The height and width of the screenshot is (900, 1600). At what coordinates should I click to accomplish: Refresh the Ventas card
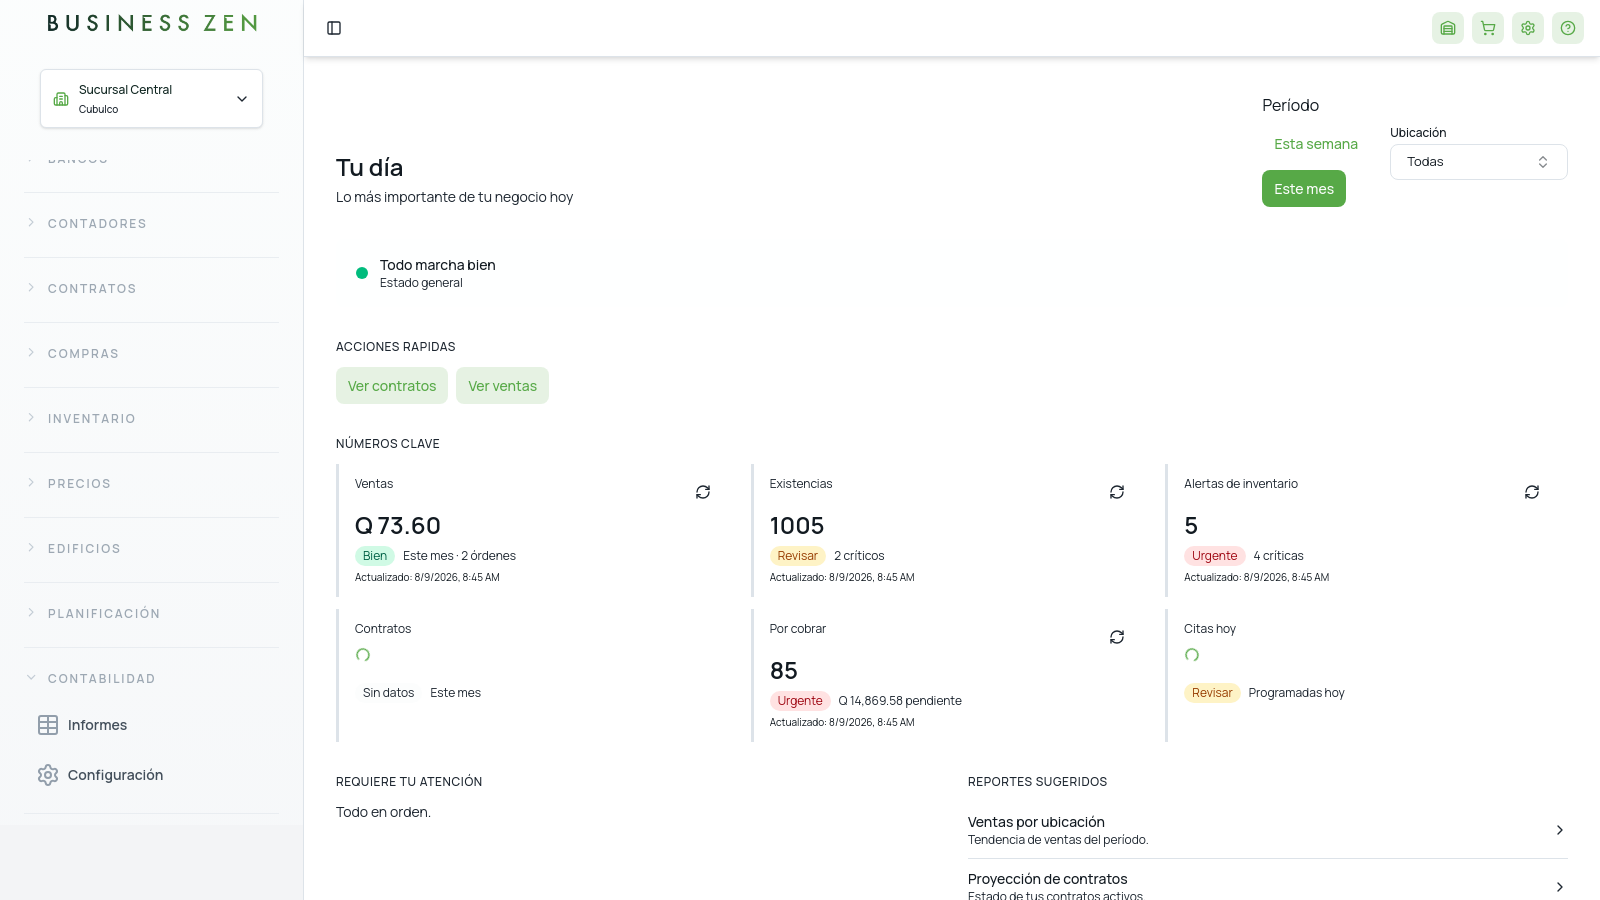pyautogui.click(x=703, y=492)
